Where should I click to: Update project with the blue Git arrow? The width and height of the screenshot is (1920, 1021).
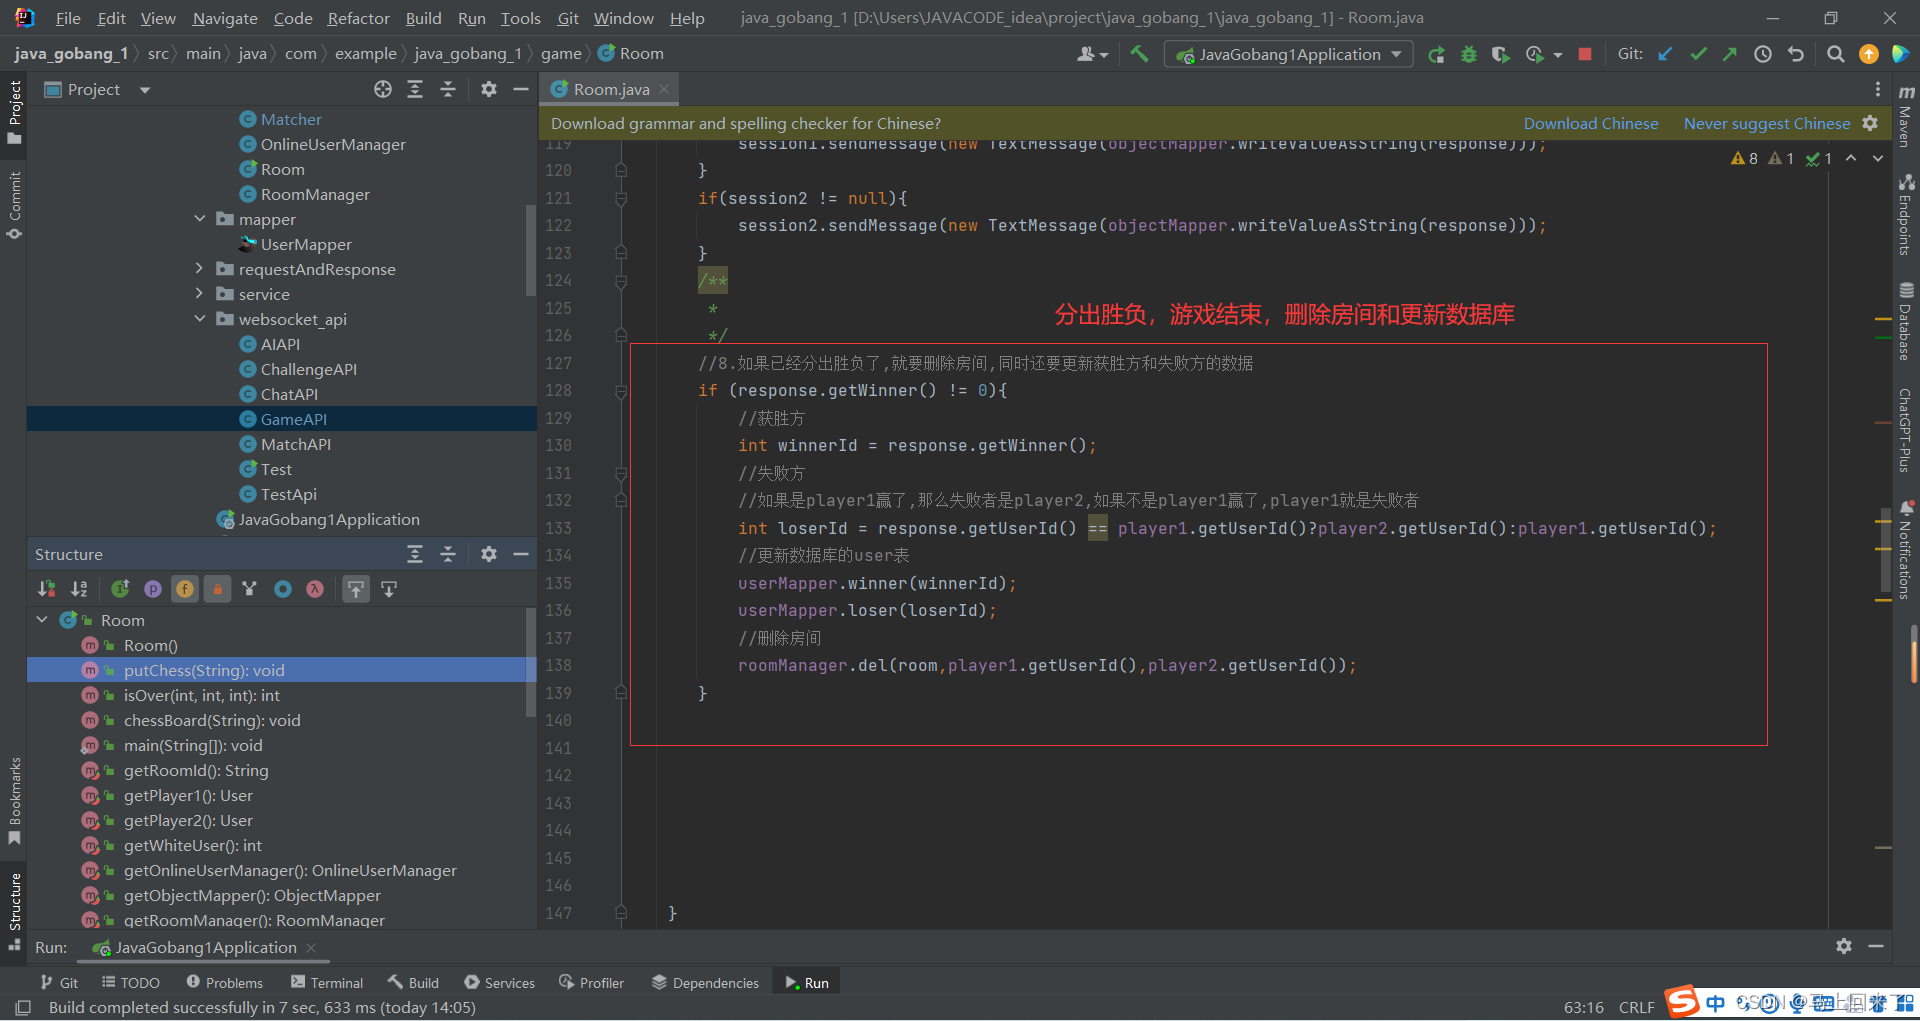(x=1665, y=54)
